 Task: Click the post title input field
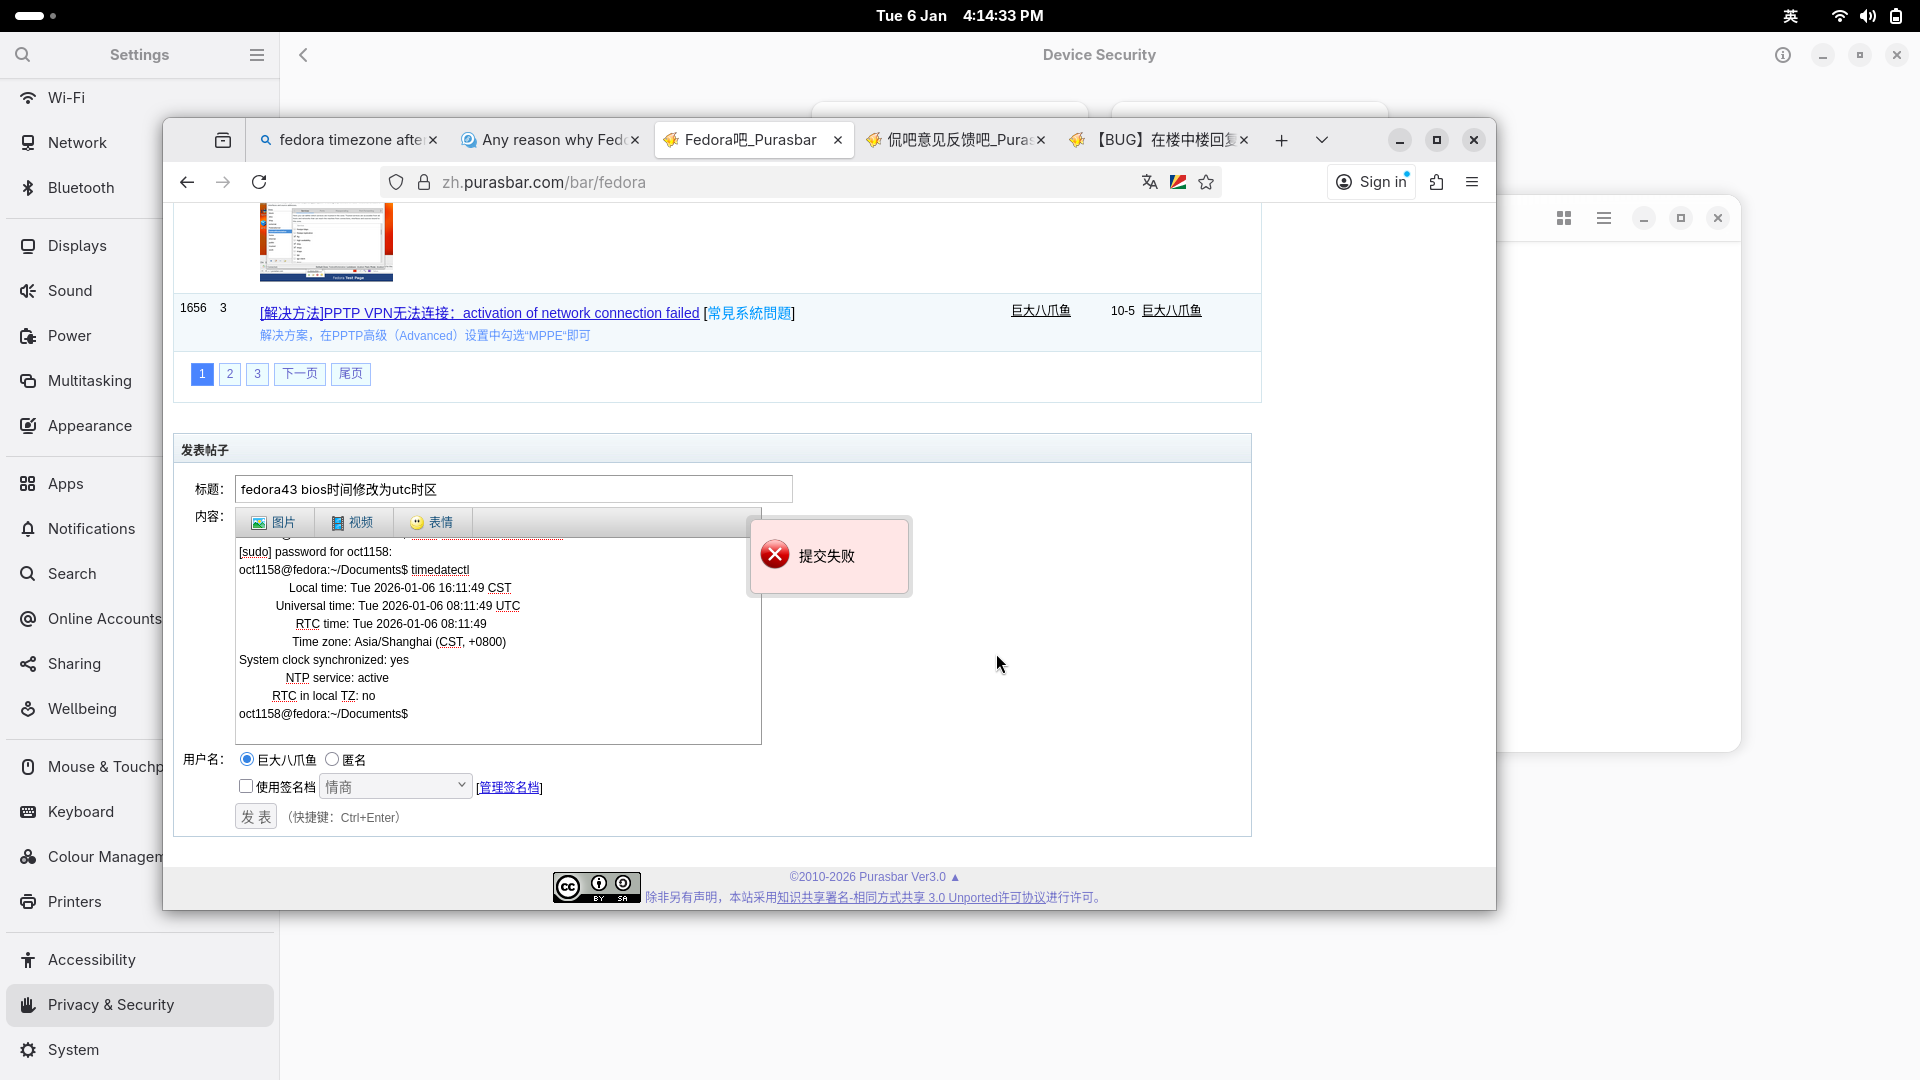pyautogui.click(x=513, y=489)
